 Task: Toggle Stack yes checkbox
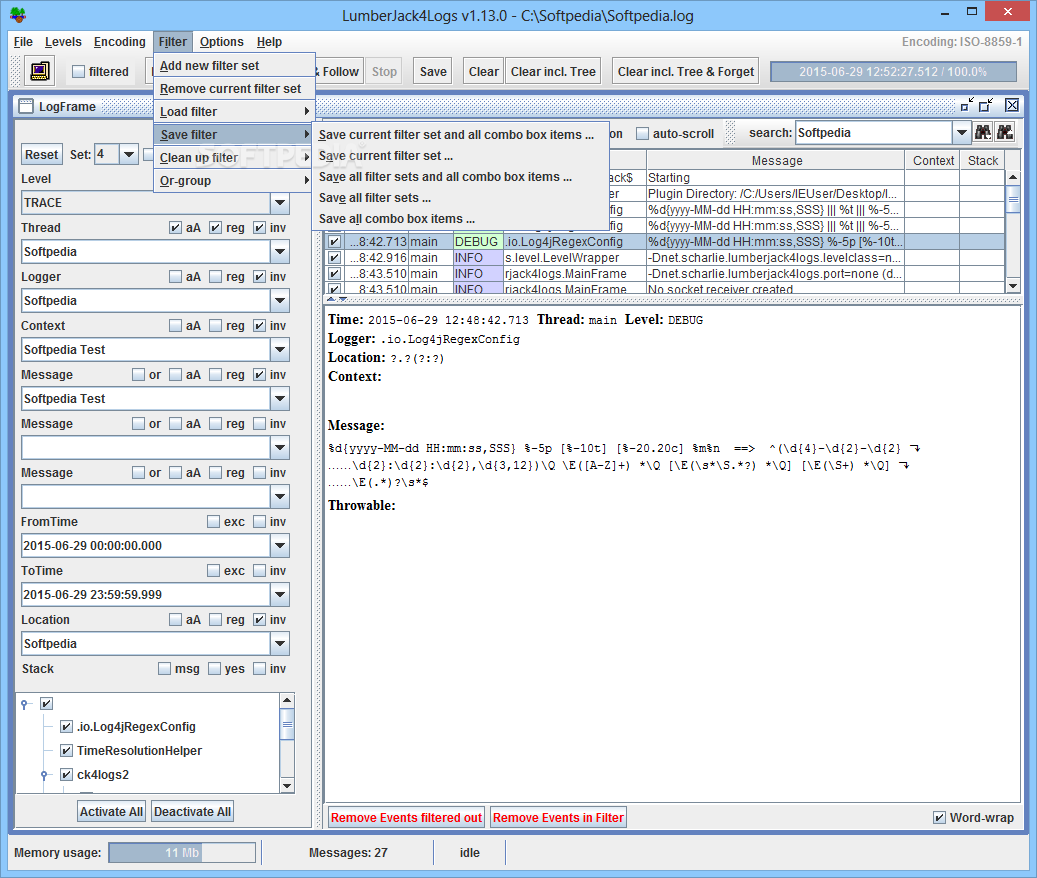214,668
